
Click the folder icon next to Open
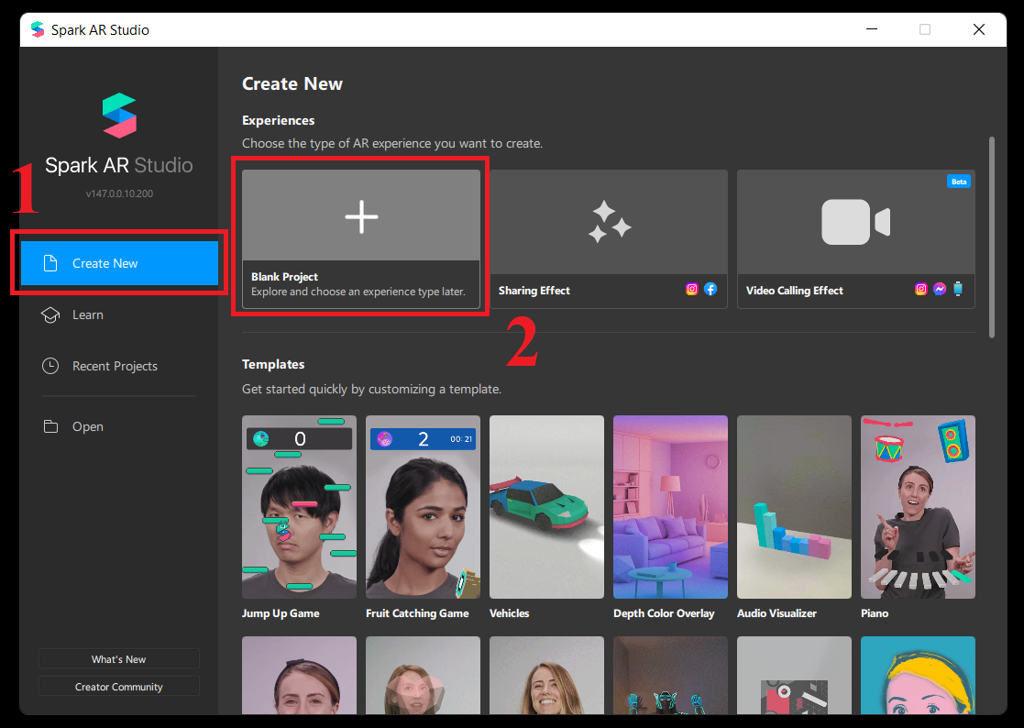(x=50, y=426)
